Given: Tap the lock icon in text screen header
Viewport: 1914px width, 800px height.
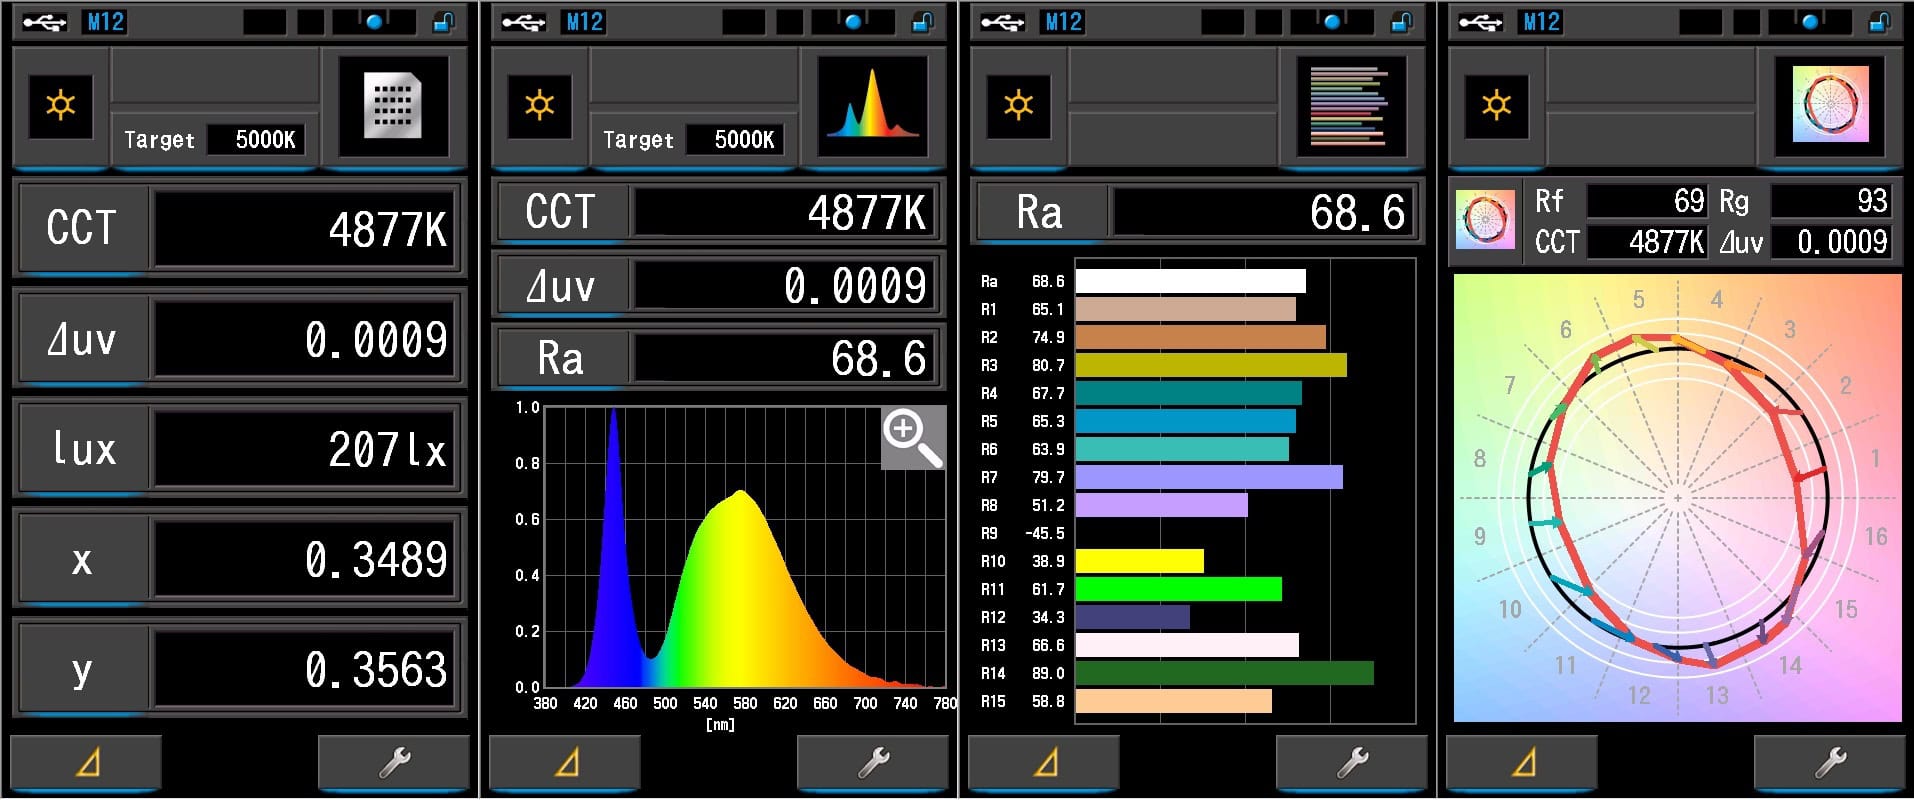Looking at the screenshot, I should [443, 22].
